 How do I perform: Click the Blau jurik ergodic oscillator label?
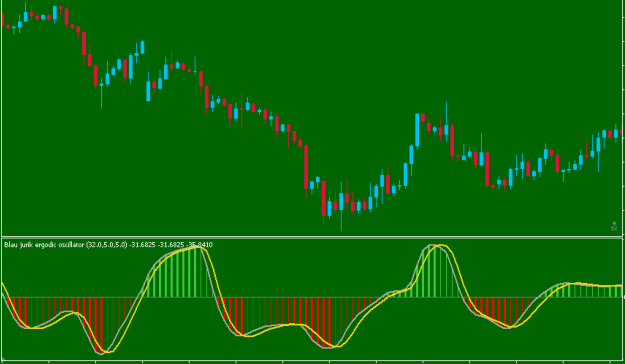108,244
